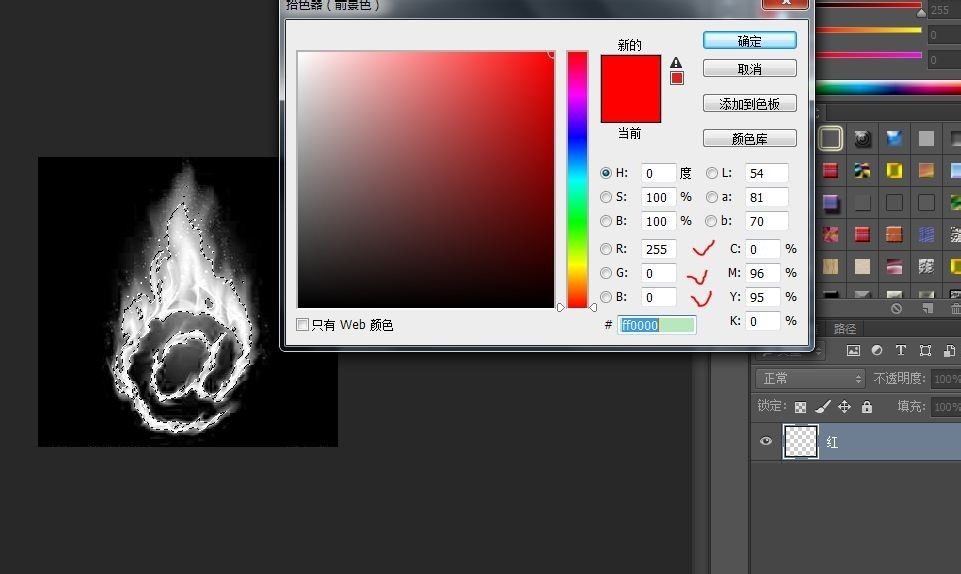Click the lock transparent pixels icon
This screenshot has width=961, height=574.
tap(800, 407)
